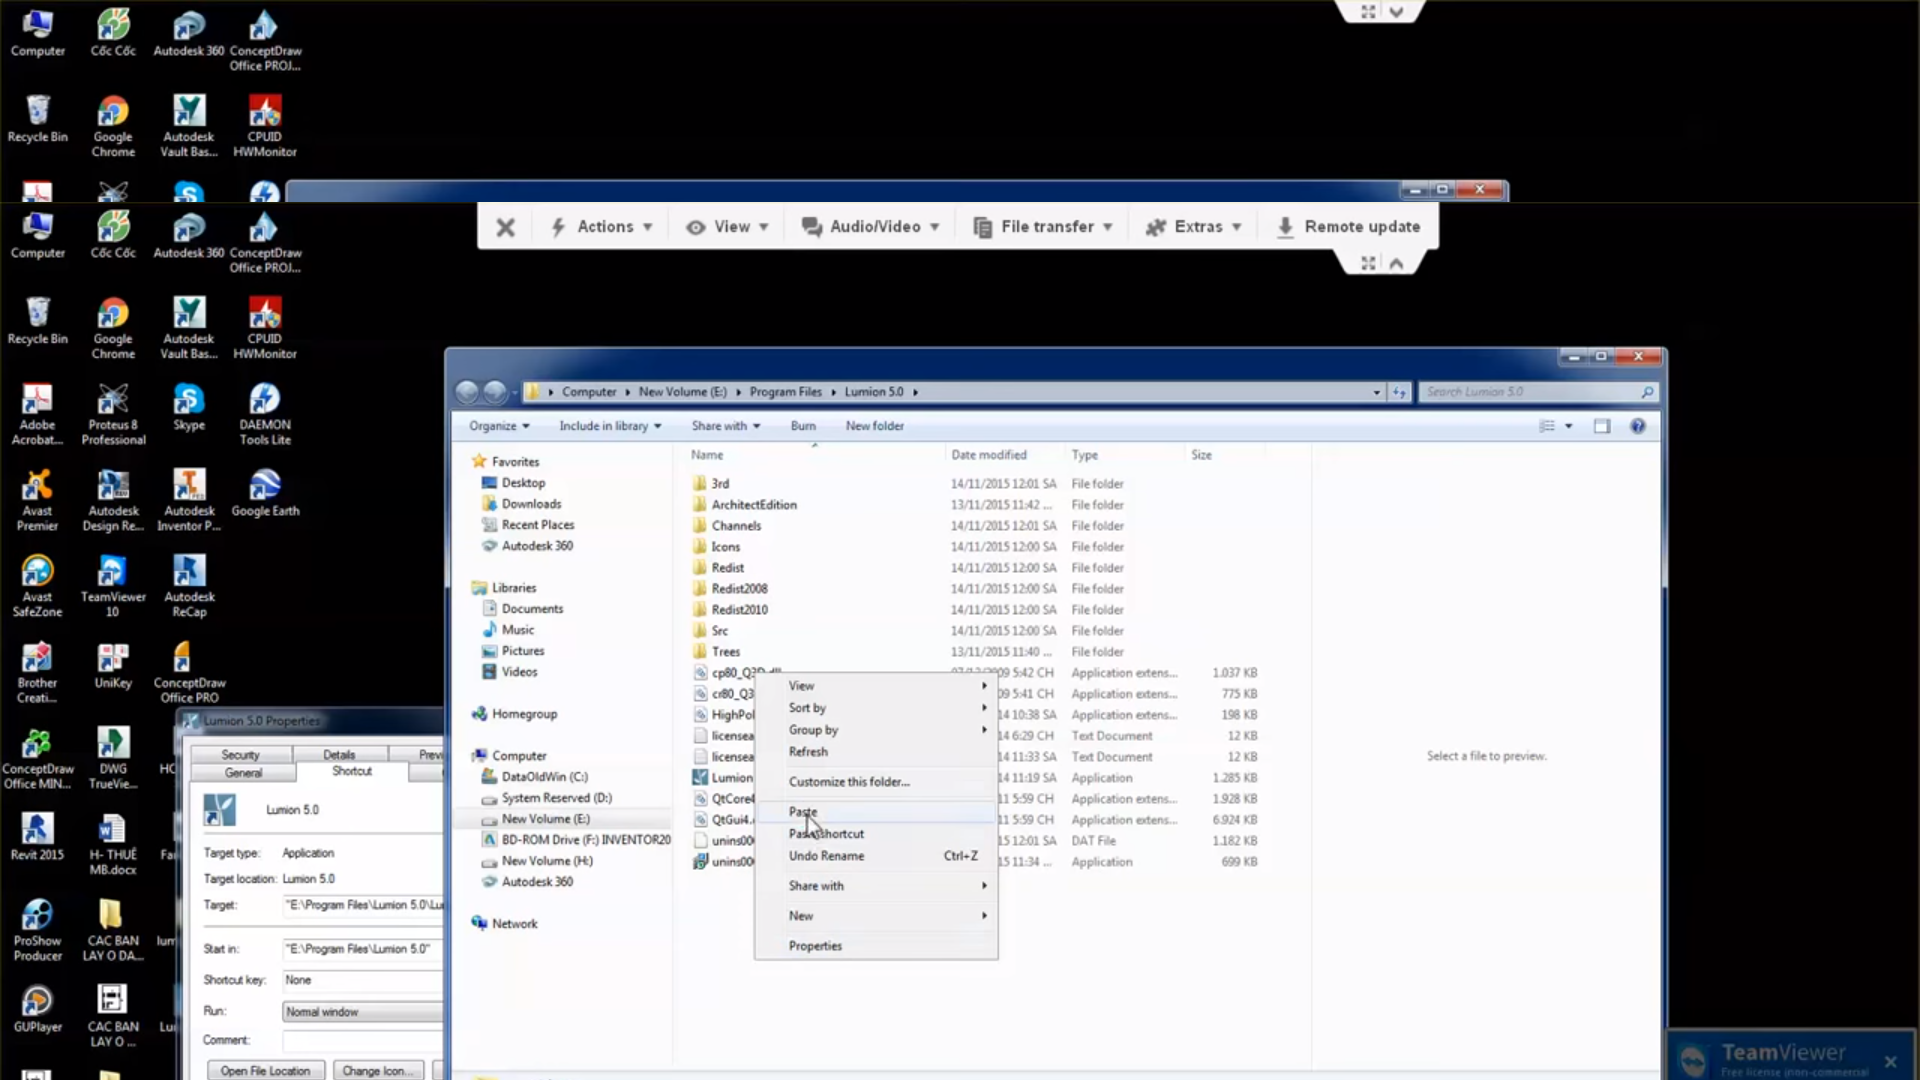Image resolution: width=1920 pixels, height=1080 pixels.
Task: Select Properties in the context menu
Action: click(x=815, y=946)
